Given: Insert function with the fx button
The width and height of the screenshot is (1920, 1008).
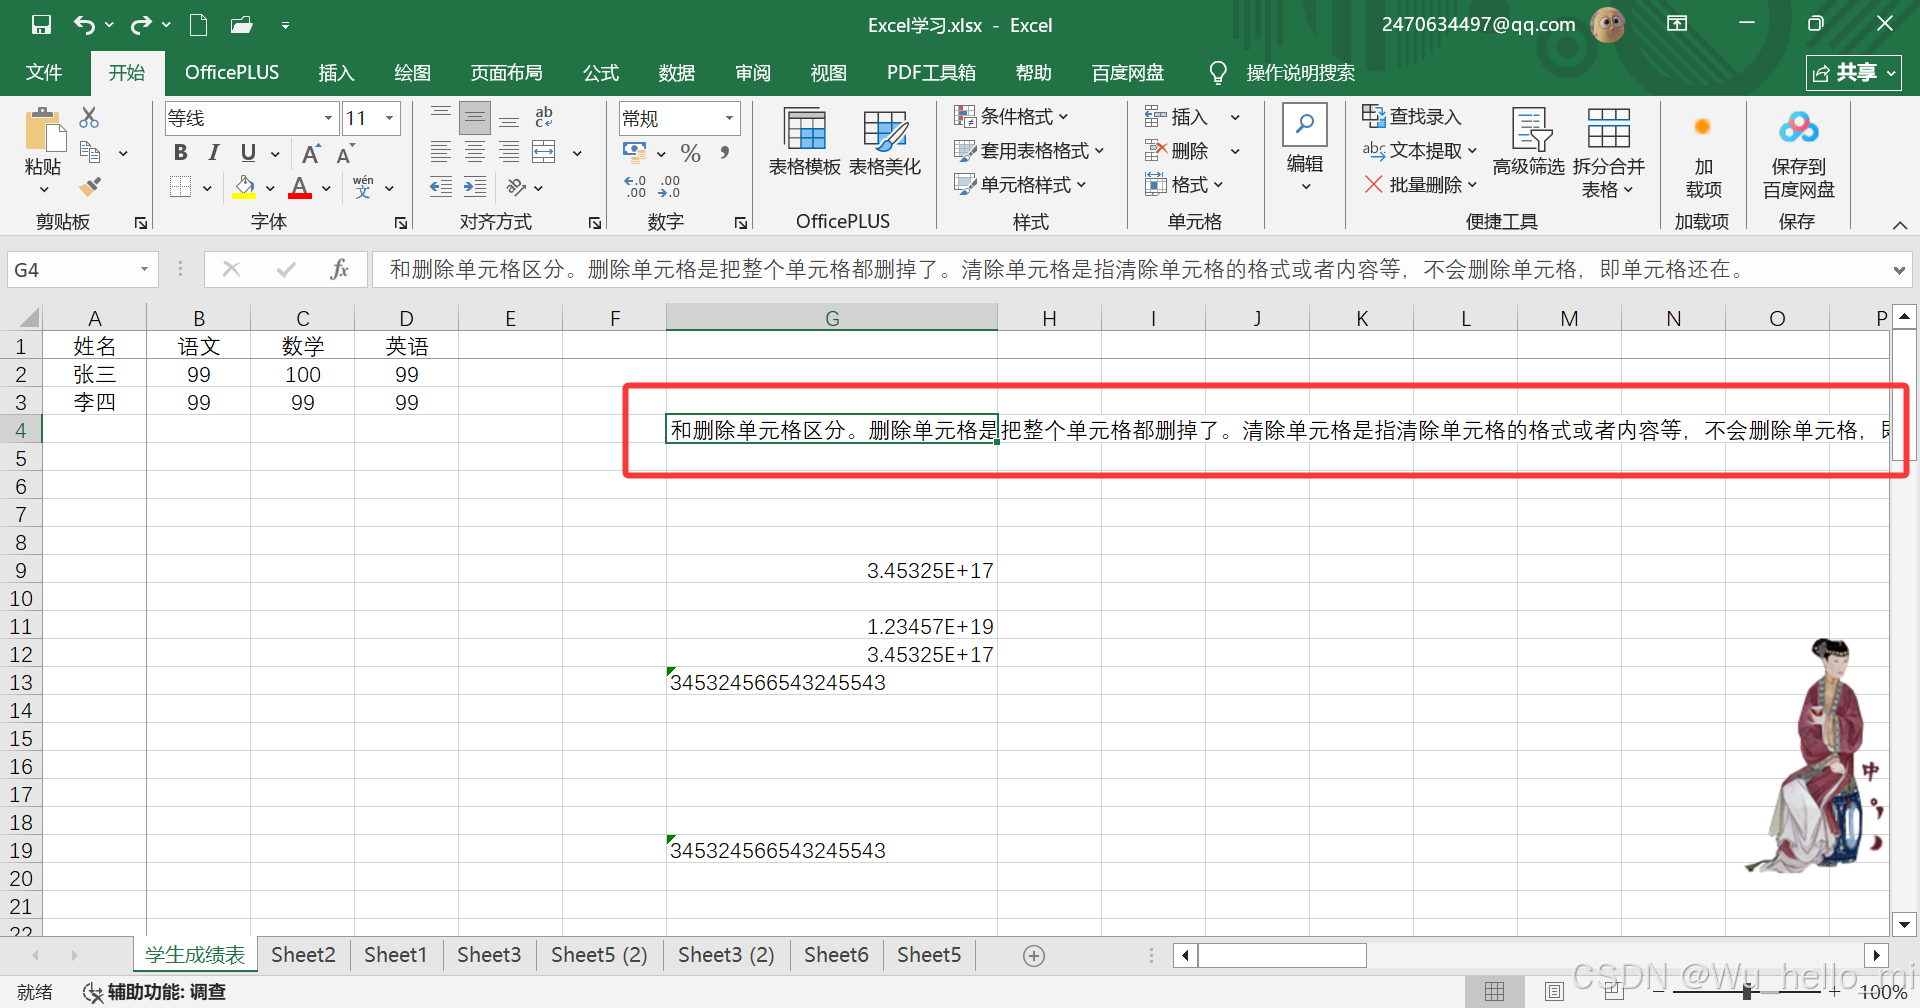Looking at the screenshot, I should coord(339,269).
